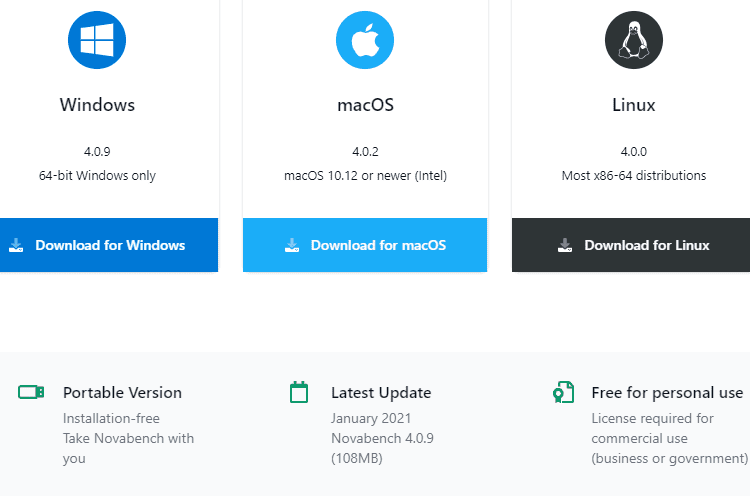The height and width of the screenshot is (500, 750).
Task: Click 'macOS 10.12 or newer (Intel)' text
Action: (x=365, y=176)
